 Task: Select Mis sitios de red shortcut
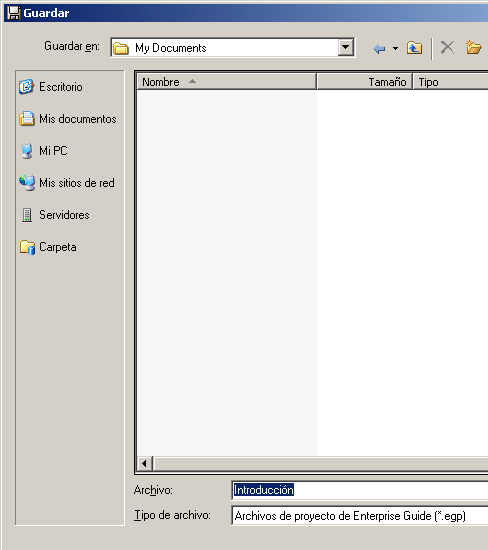(x=67, y=183)
